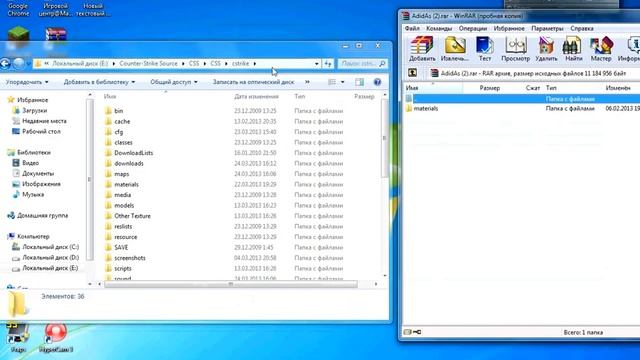The height and width of the screenshot is (360, 640).
Task: Select the Other Texture folder
Action: pos(132,216)
